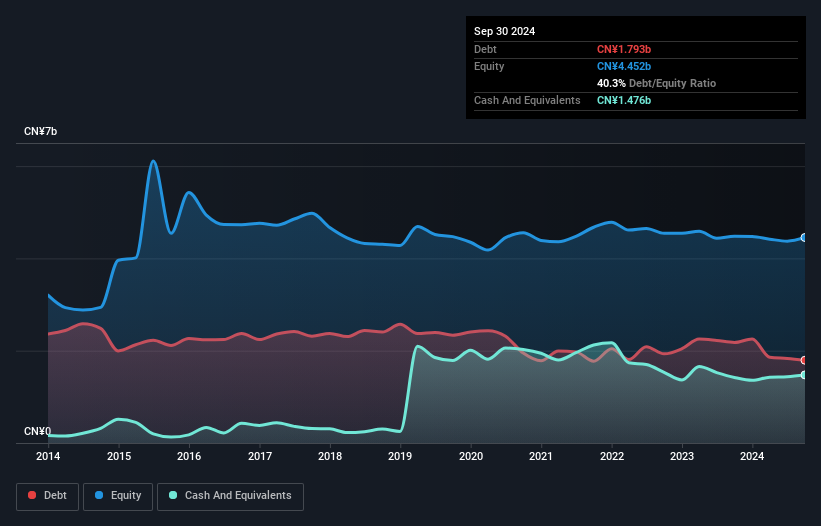The height and width of the screenshot is (526, 821).
Task: Click the 2021 x-axis label
Action: (541, 456)
